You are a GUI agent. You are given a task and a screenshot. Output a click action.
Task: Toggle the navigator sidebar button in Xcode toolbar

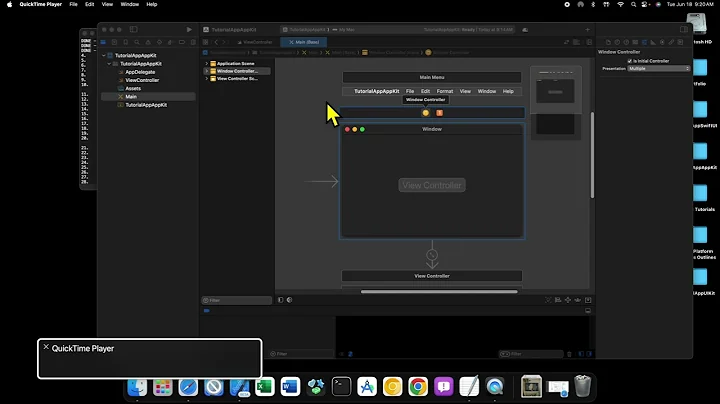(133, 29)
